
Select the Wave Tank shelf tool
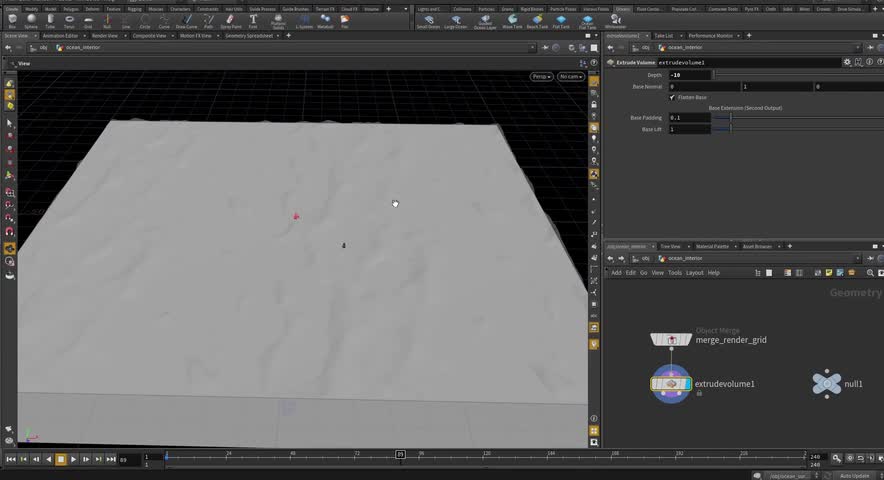pos(512,21)
